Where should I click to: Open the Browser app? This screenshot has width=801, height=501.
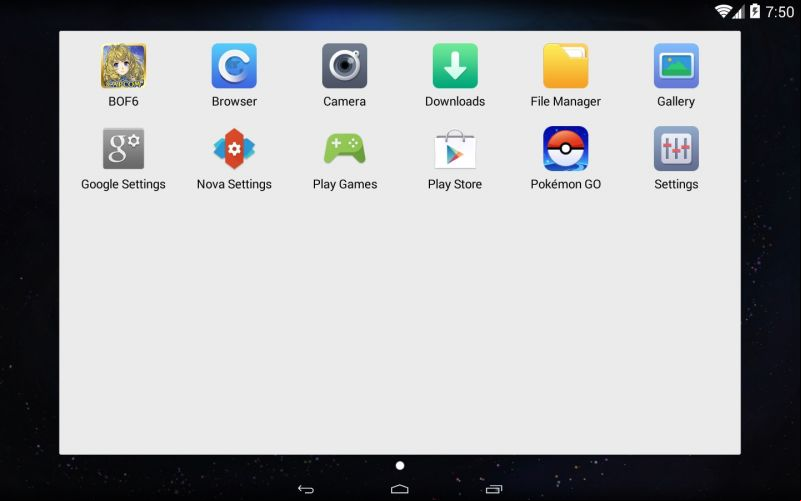[234, 66]
